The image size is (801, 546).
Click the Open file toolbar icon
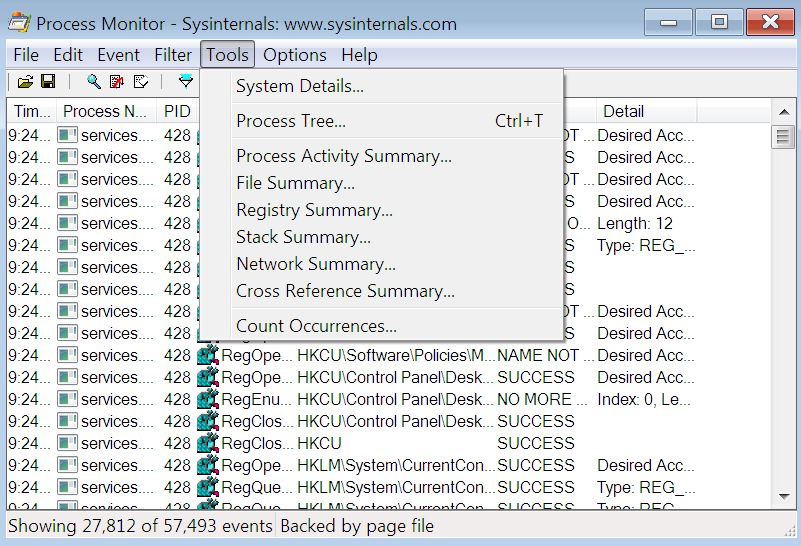tap(25, 81)
